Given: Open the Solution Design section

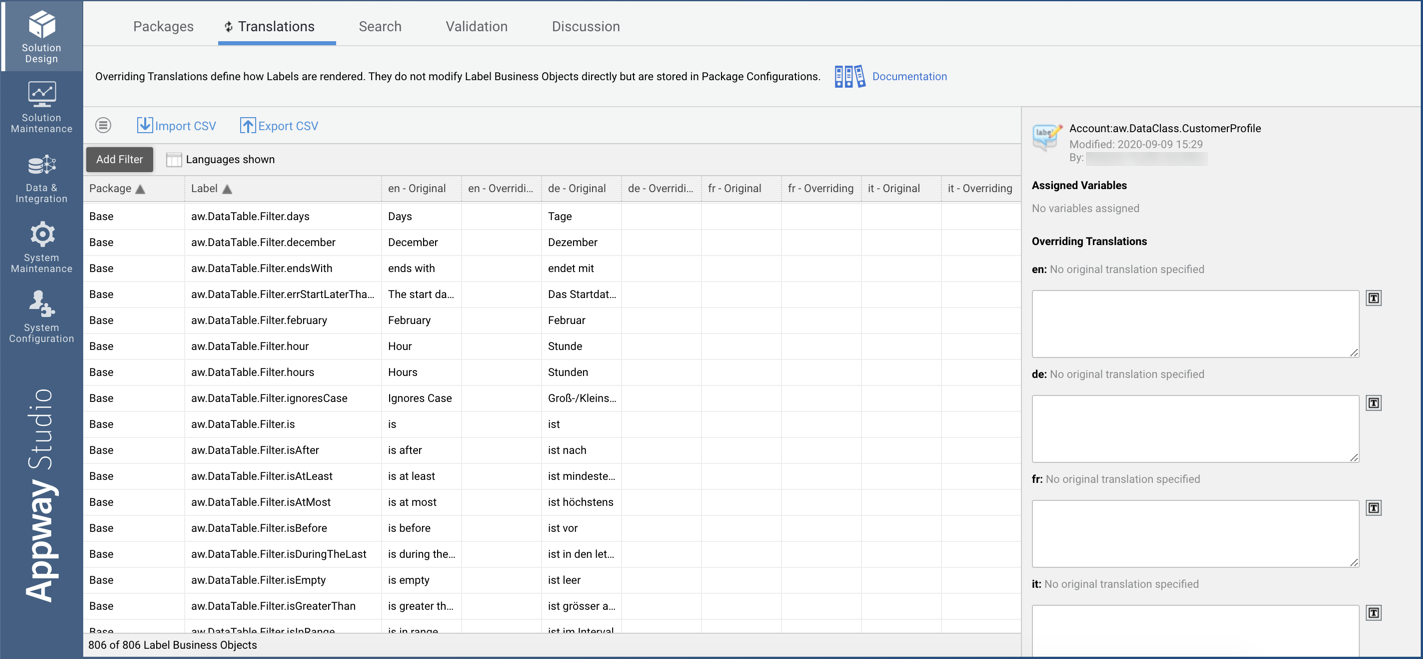Looking at the screenshot, I should pos(41,35).
